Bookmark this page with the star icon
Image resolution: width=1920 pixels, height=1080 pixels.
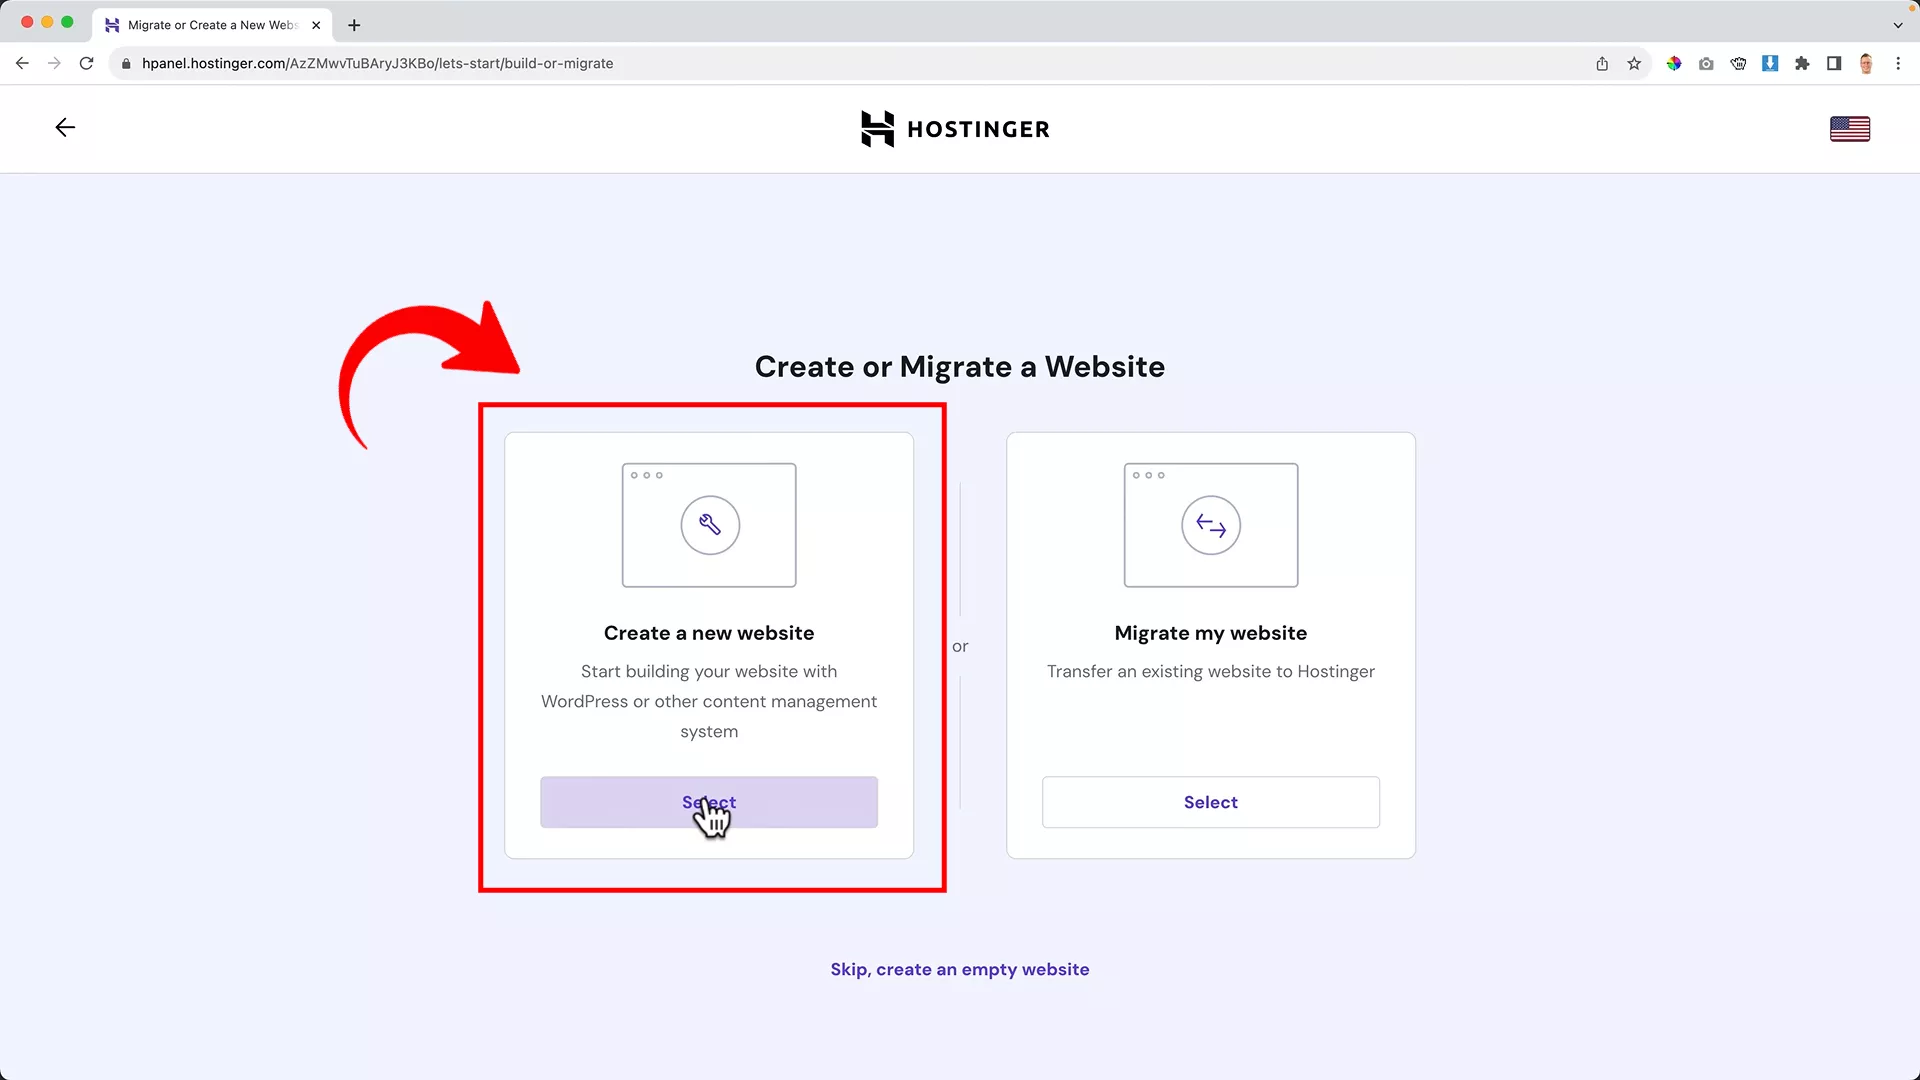[x=1634, y=63]
